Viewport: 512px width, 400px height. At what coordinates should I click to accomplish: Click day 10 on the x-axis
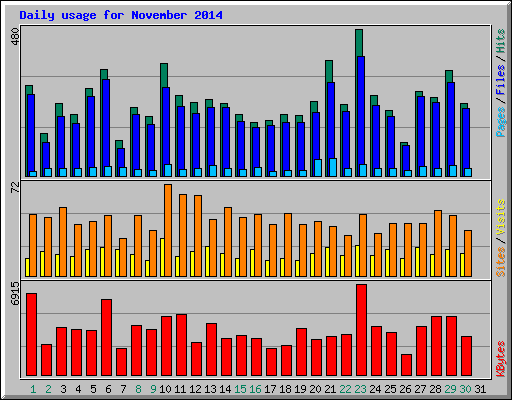point(165,389)
